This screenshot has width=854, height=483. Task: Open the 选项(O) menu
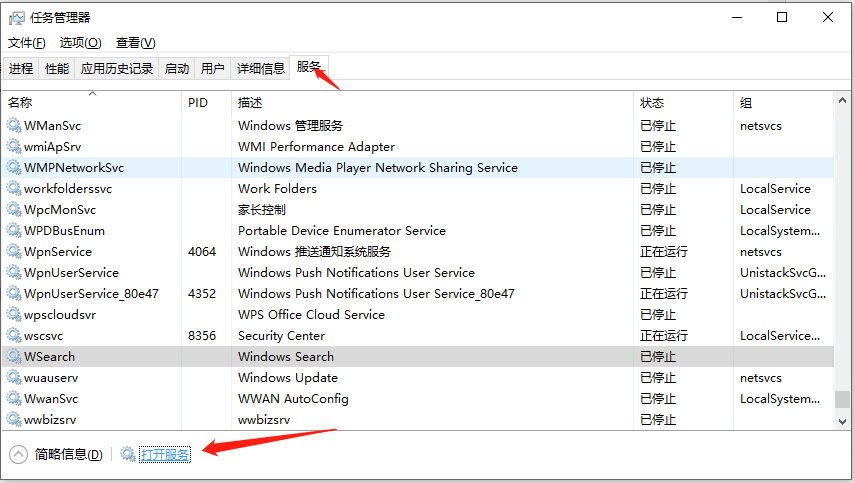(81, 42)
